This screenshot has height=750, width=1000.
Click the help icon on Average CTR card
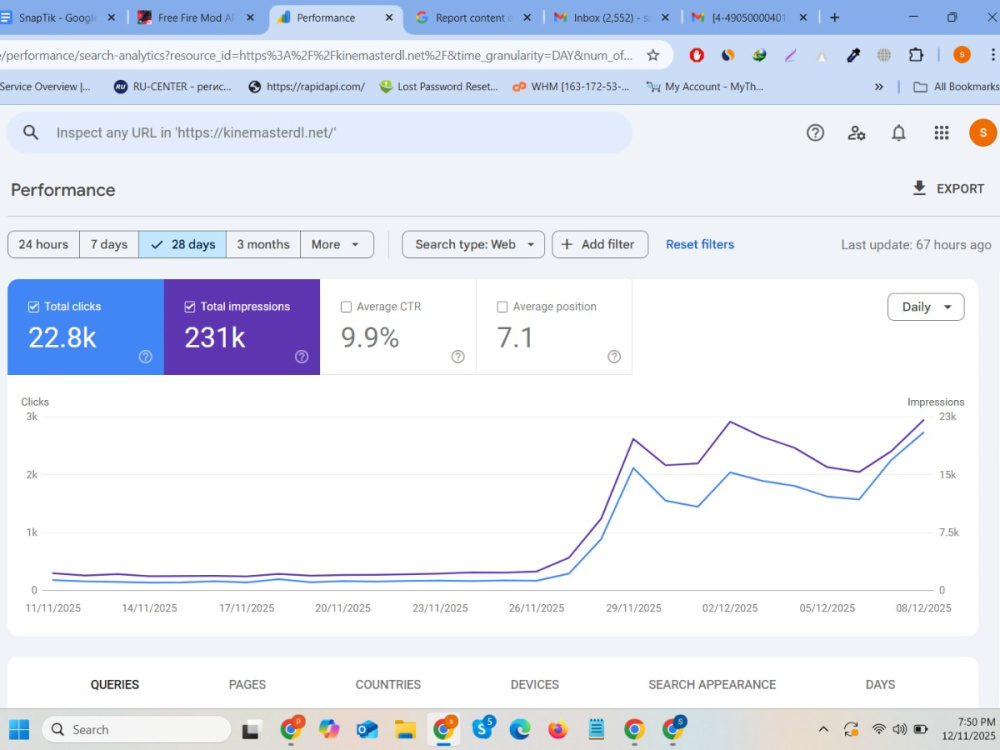click(x=458, y=357)
